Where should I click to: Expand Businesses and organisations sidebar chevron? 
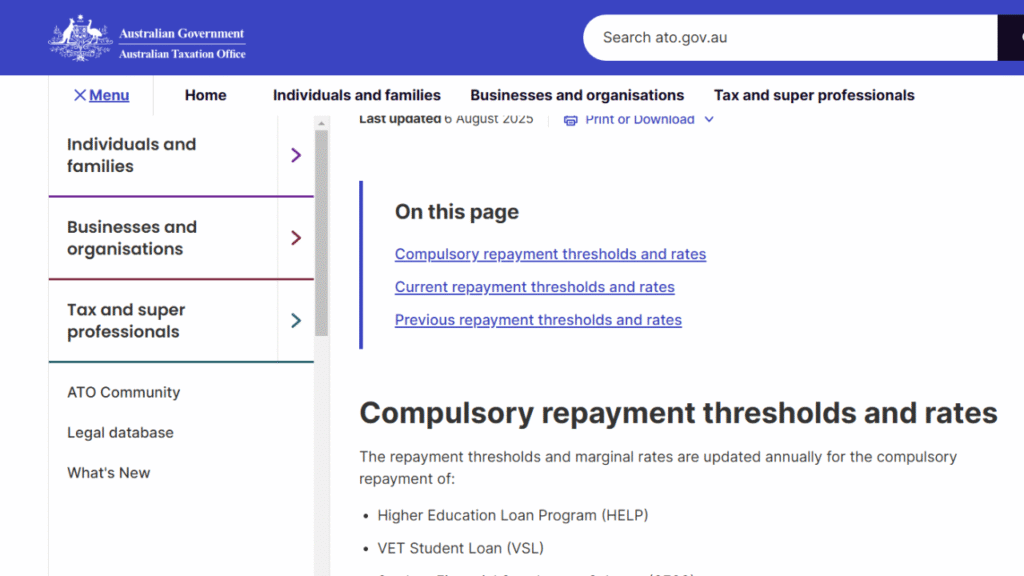[296, 238]
